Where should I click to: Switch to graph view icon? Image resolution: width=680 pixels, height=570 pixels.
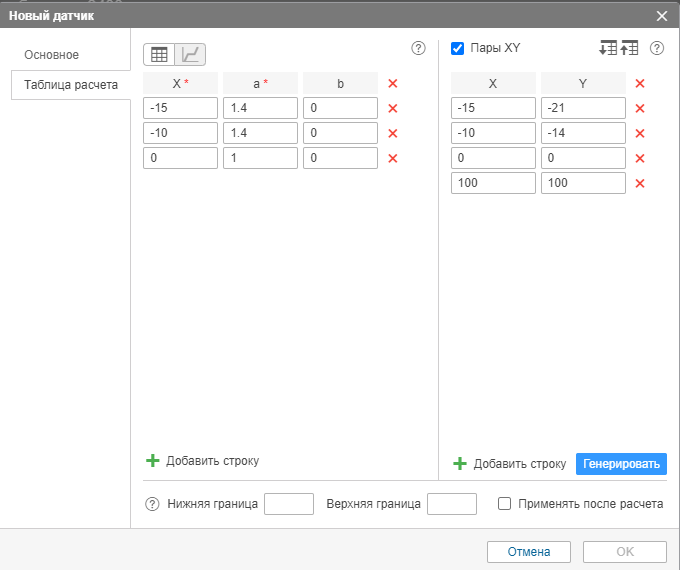click(190, 55)
